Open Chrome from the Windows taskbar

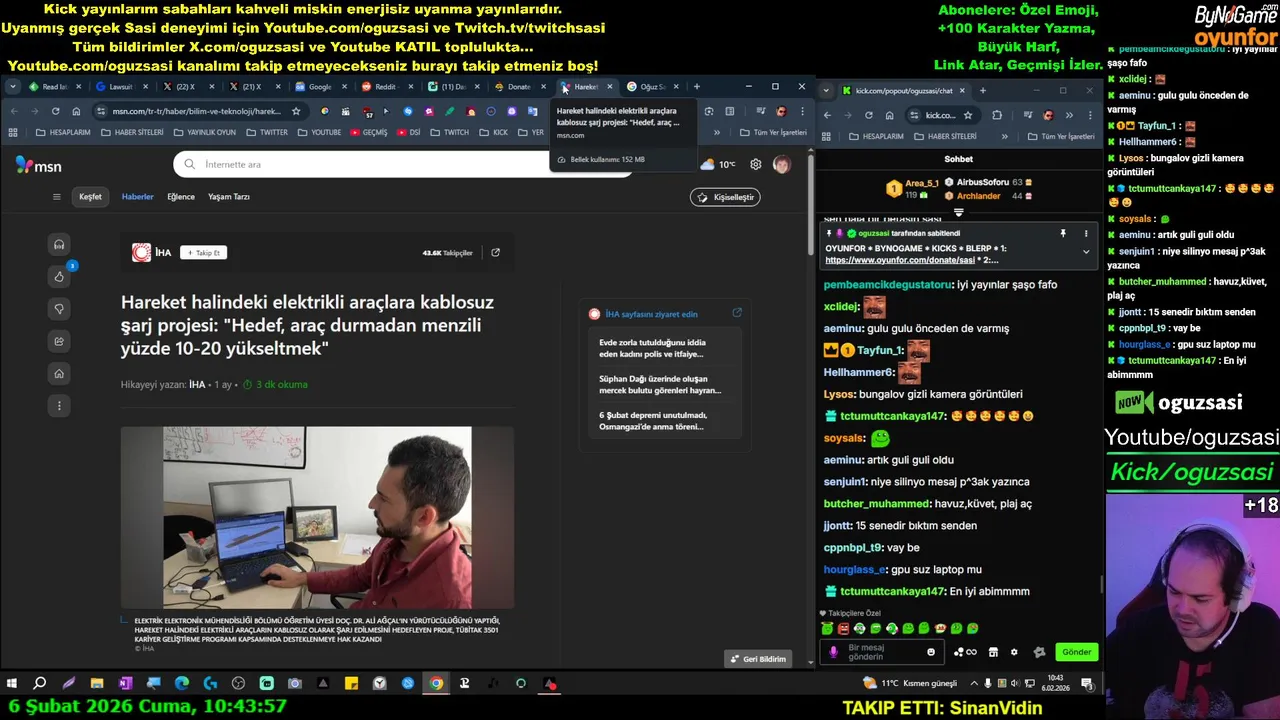436,684
